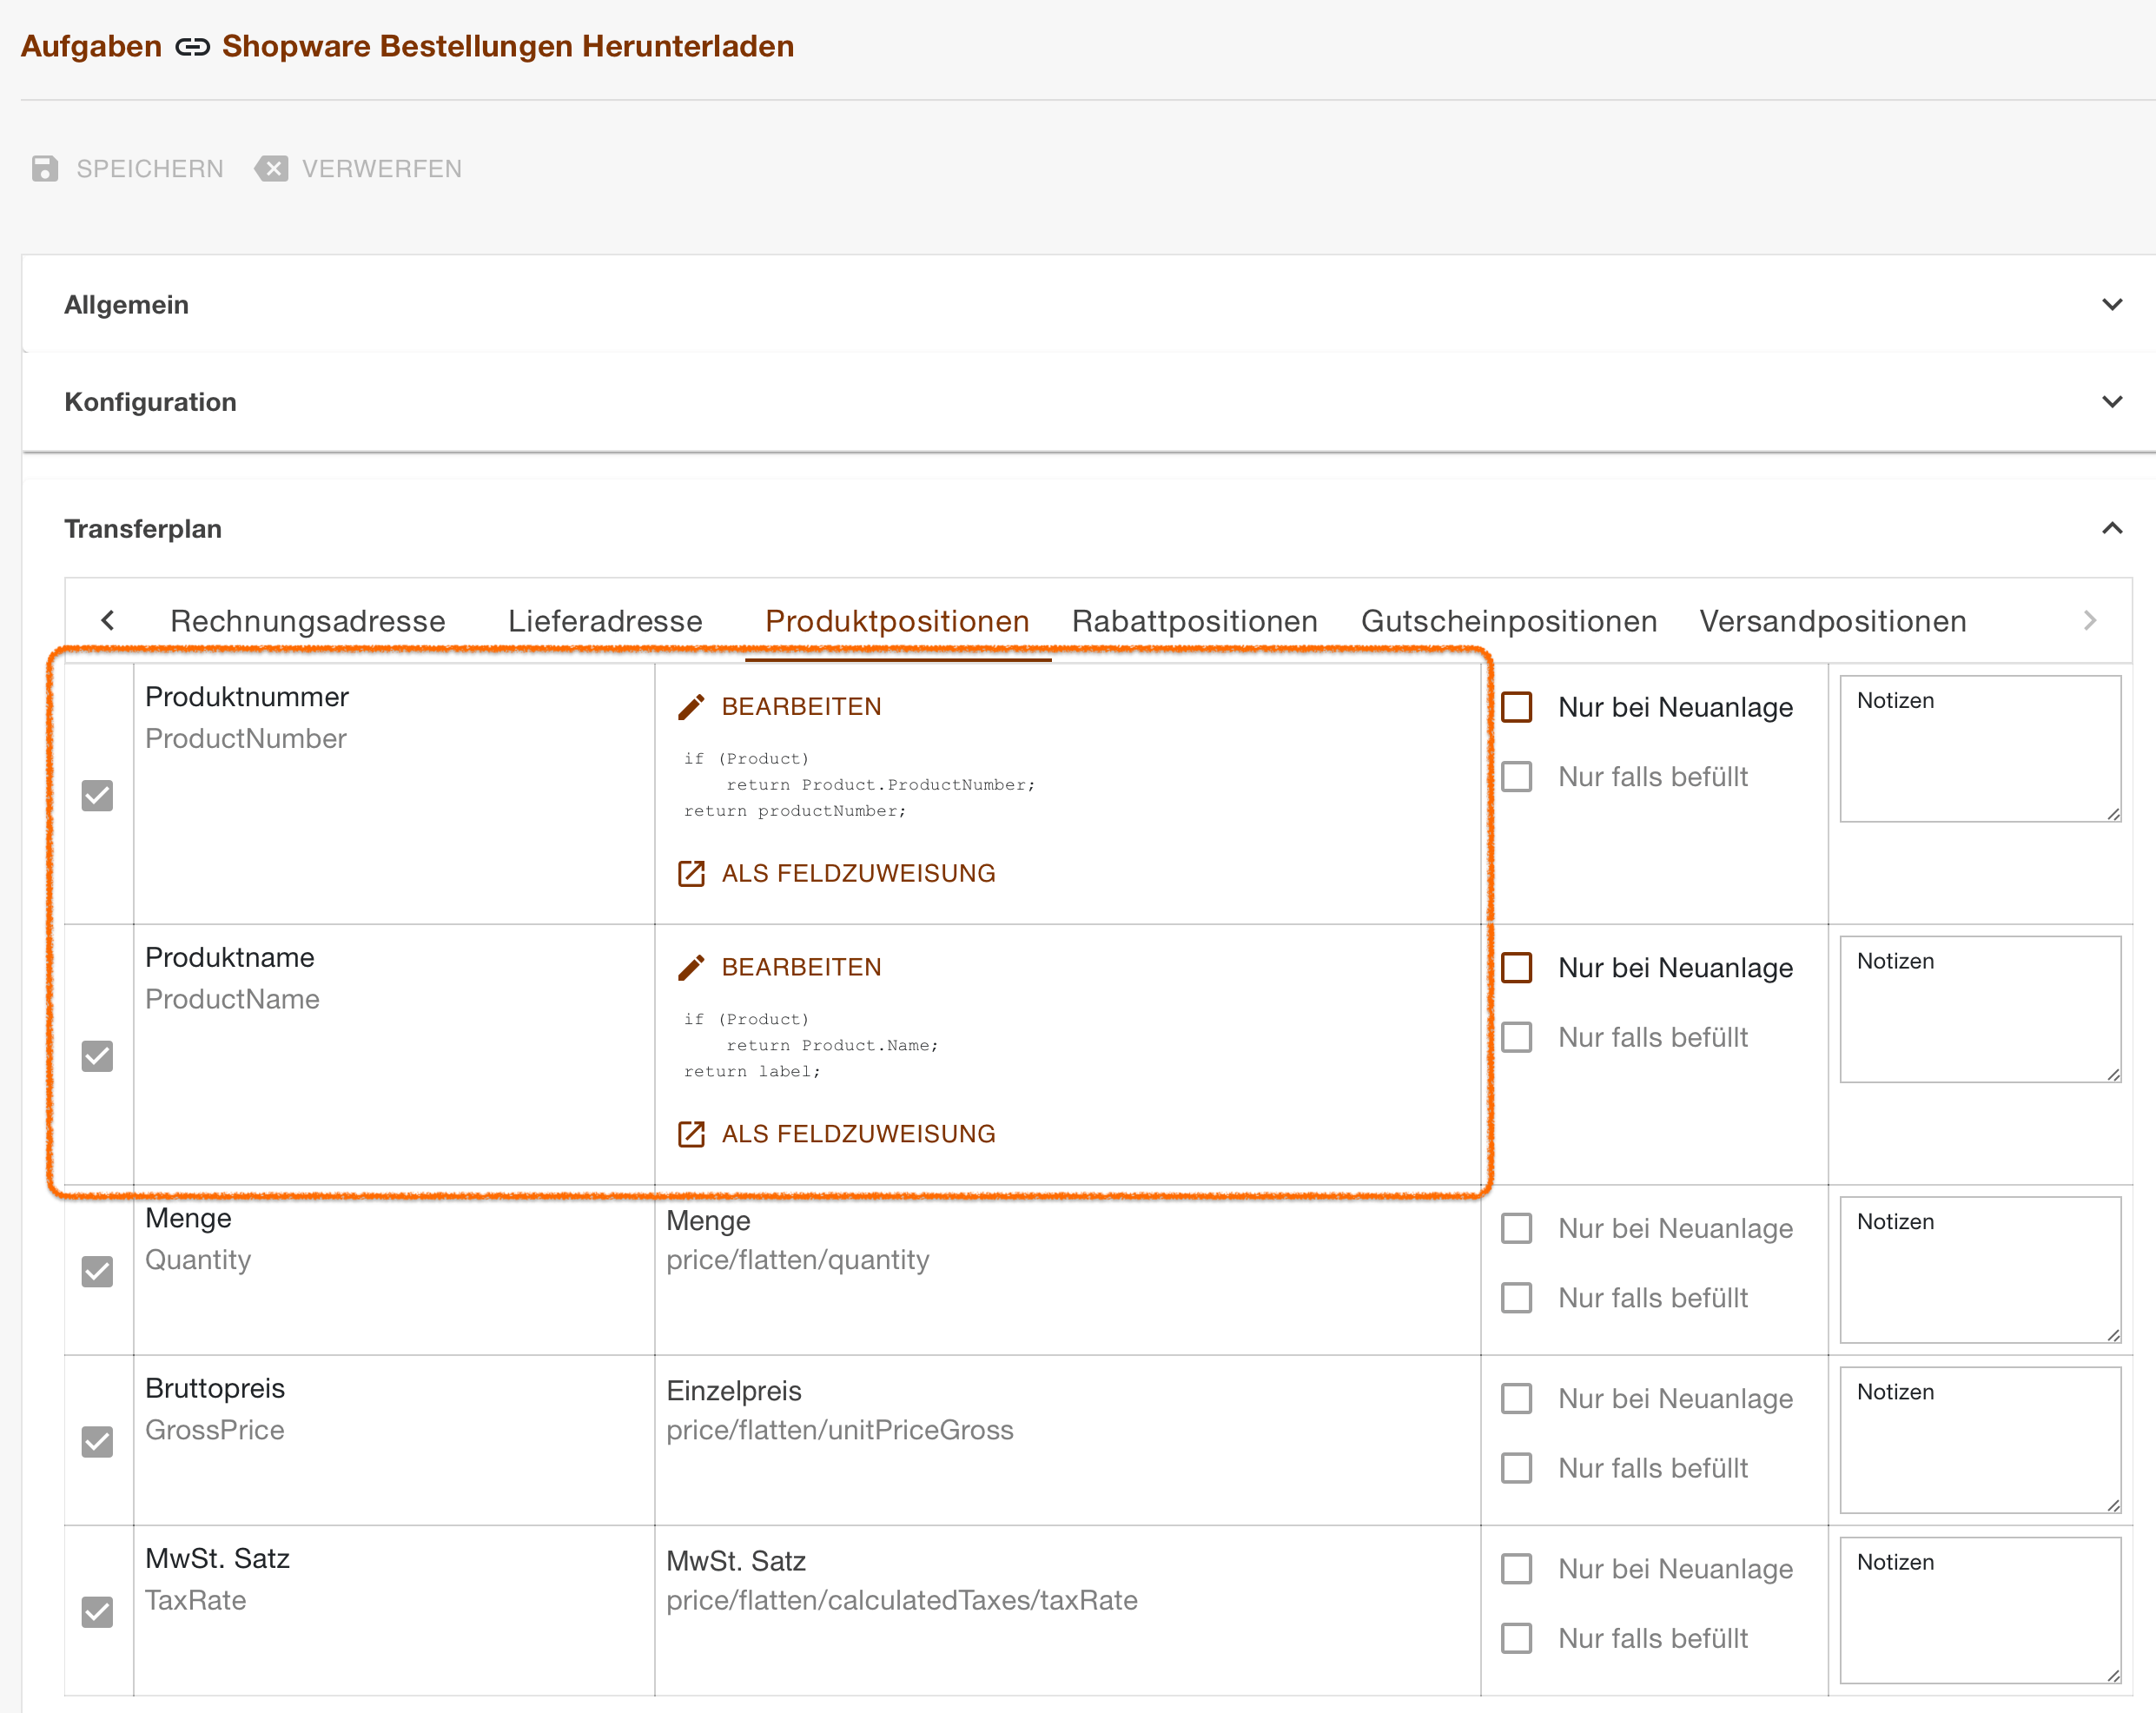
Task: Click the pencil icon for Produktnummer editing
Action: [692, 706]
